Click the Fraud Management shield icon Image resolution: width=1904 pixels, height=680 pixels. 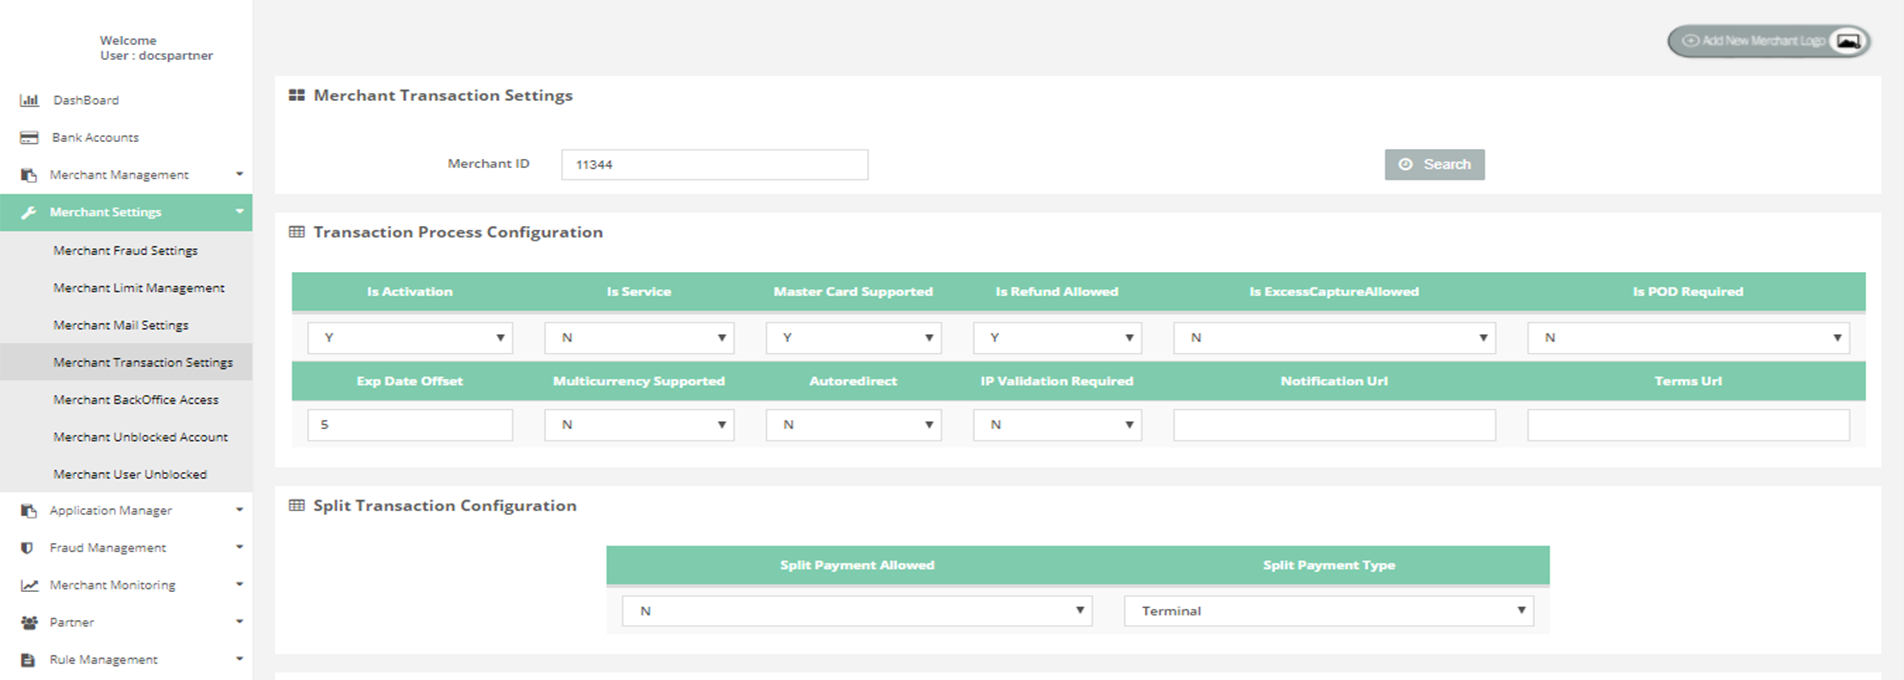(28, 548)
